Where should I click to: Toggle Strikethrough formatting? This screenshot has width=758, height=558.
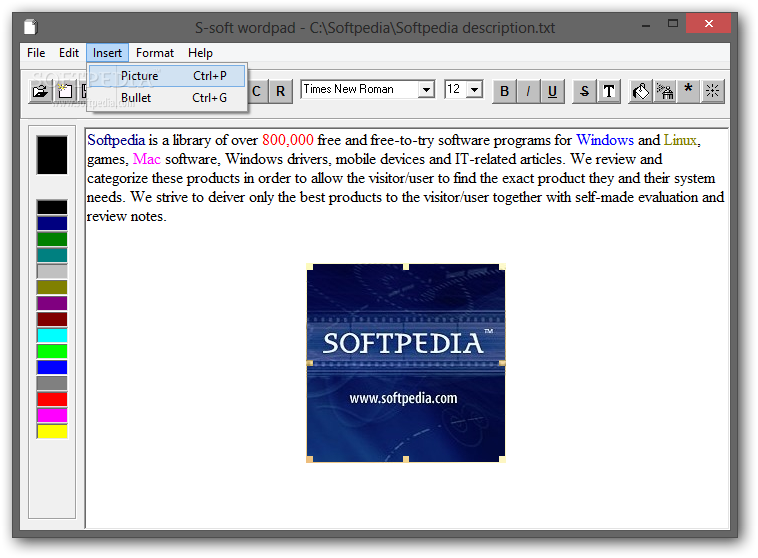point(584,91)
